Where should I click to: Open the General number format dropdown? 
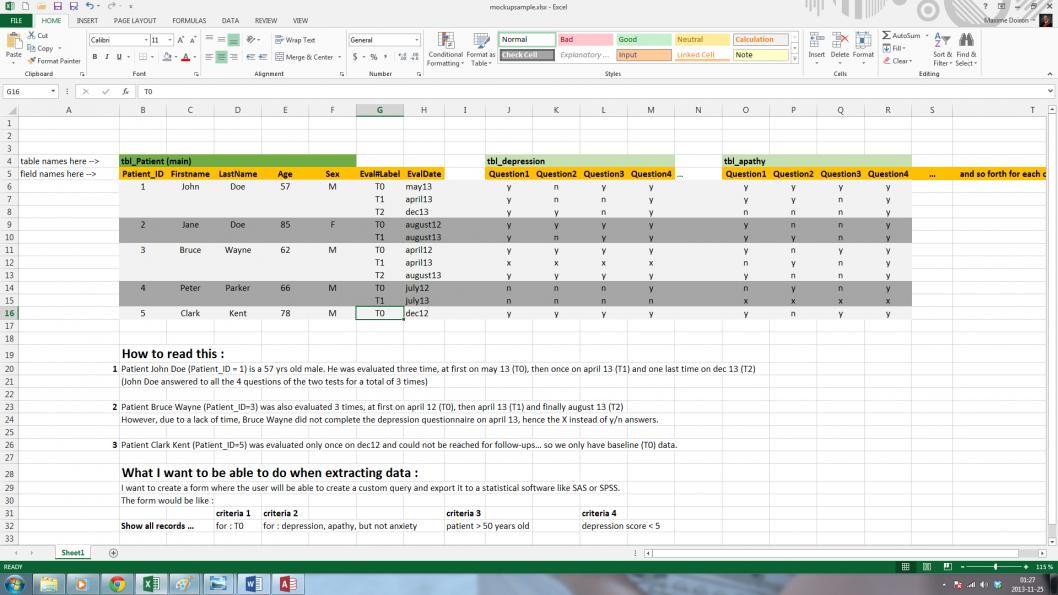pyautogui.click(x=416, y=40)
